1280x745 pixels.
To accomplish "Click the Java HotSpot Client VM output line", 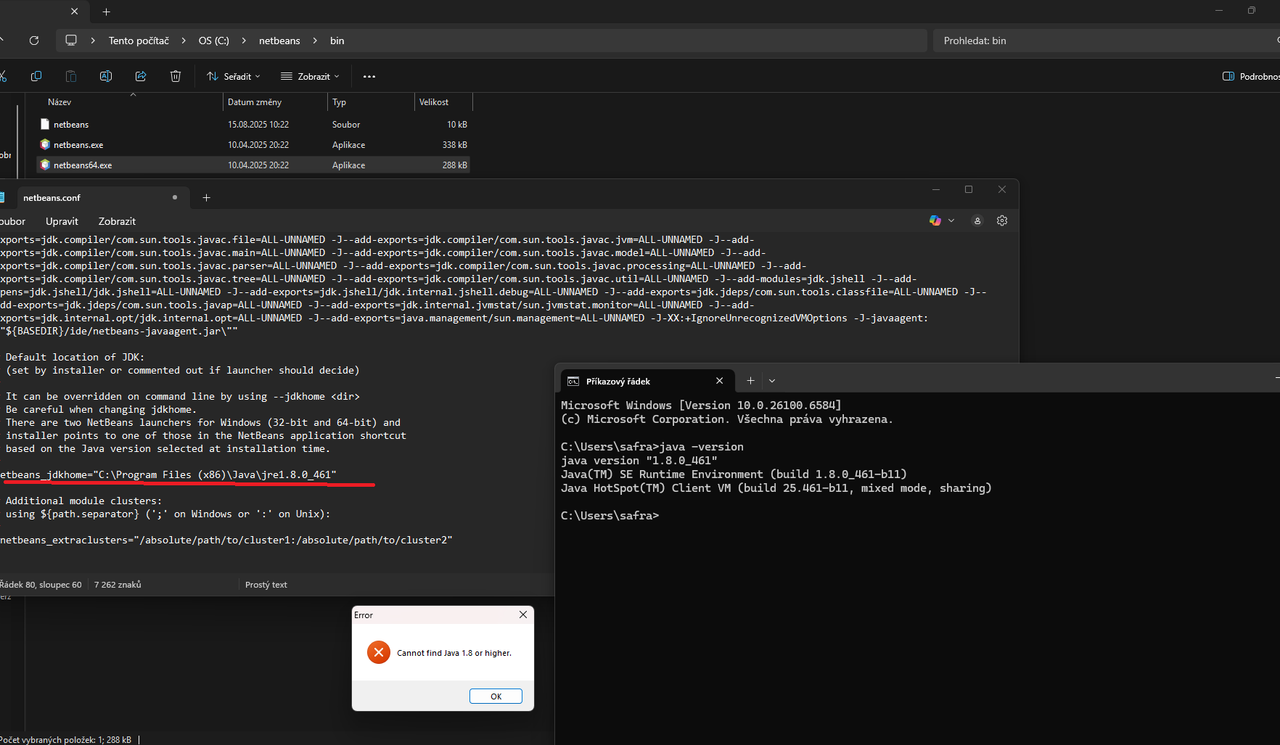I will coord(776,488).
